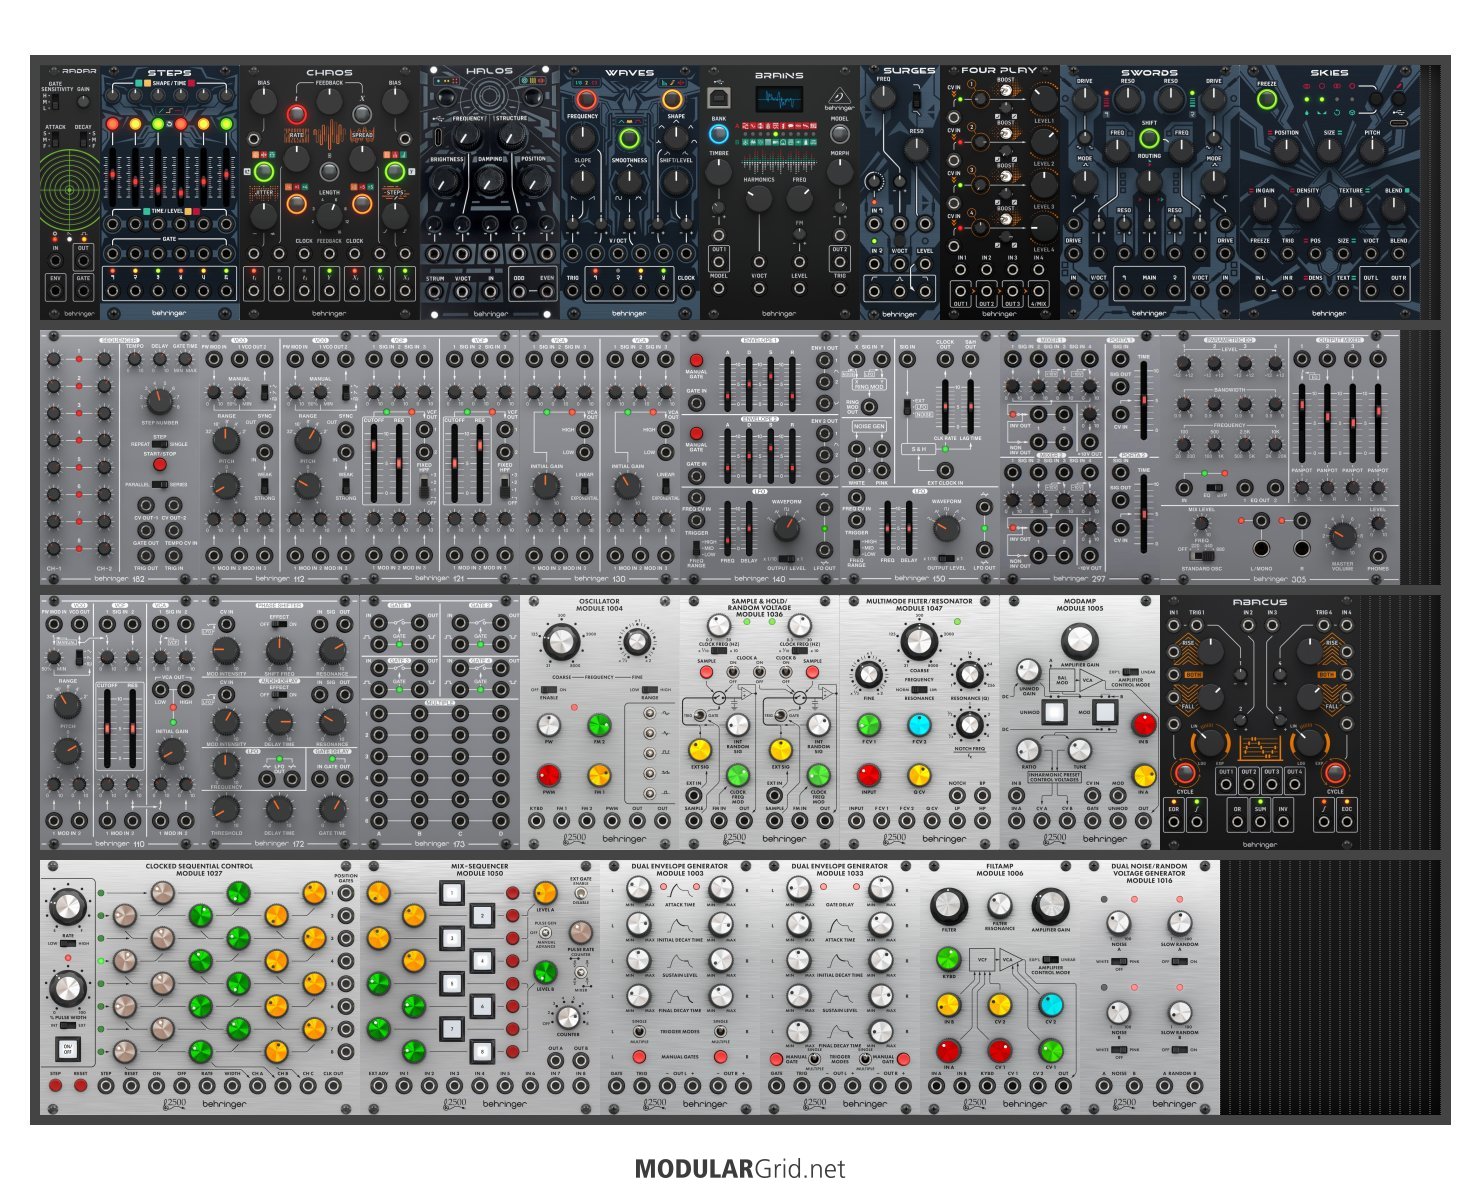Screen dimensions: 1481x1190
Task: Click the Filter knob on Filtamp 1006
Action: coord(948,907)
